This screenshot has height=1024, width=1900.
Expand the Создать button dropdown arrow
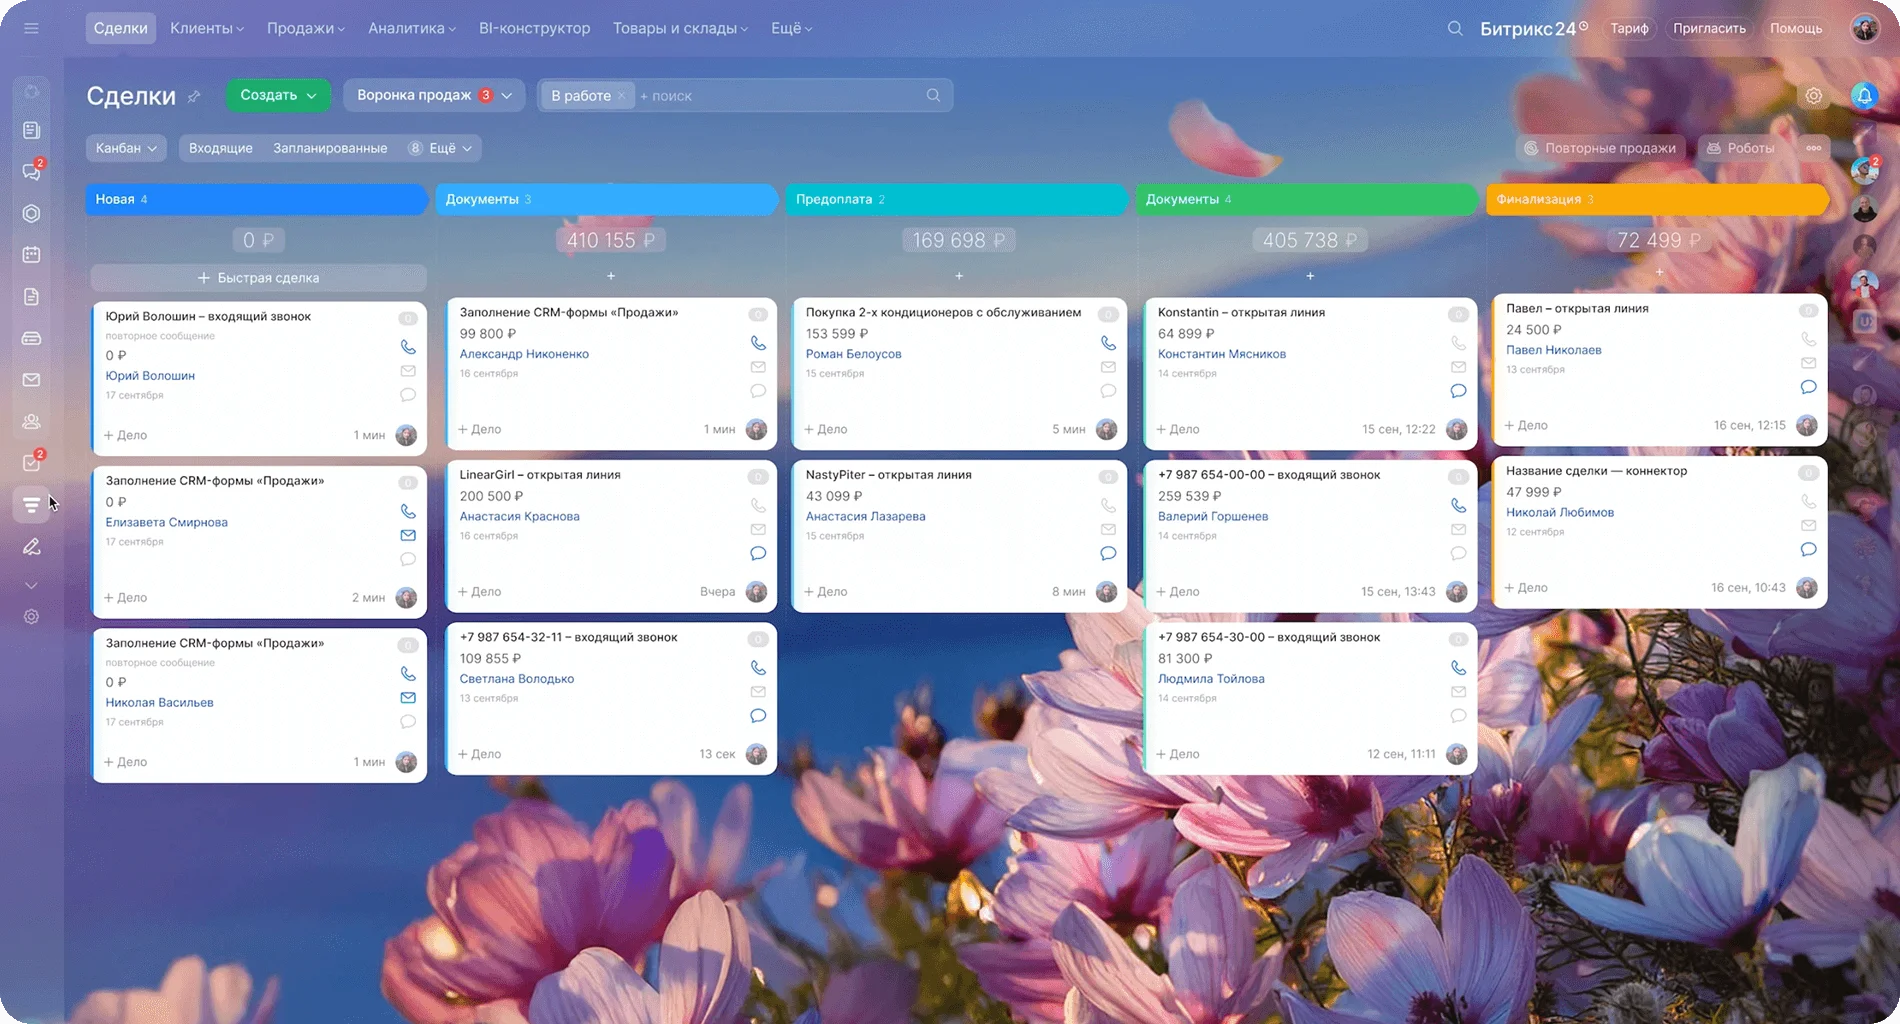pyautogui.click(x=312, y=96)
